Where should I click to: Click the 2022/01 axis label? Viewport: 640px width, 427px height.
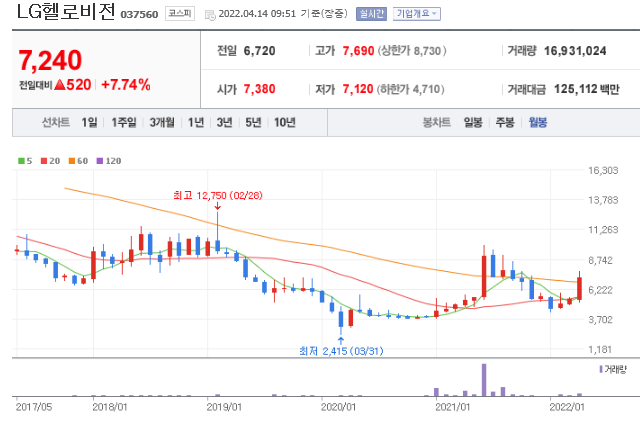[x=567, y=407]
